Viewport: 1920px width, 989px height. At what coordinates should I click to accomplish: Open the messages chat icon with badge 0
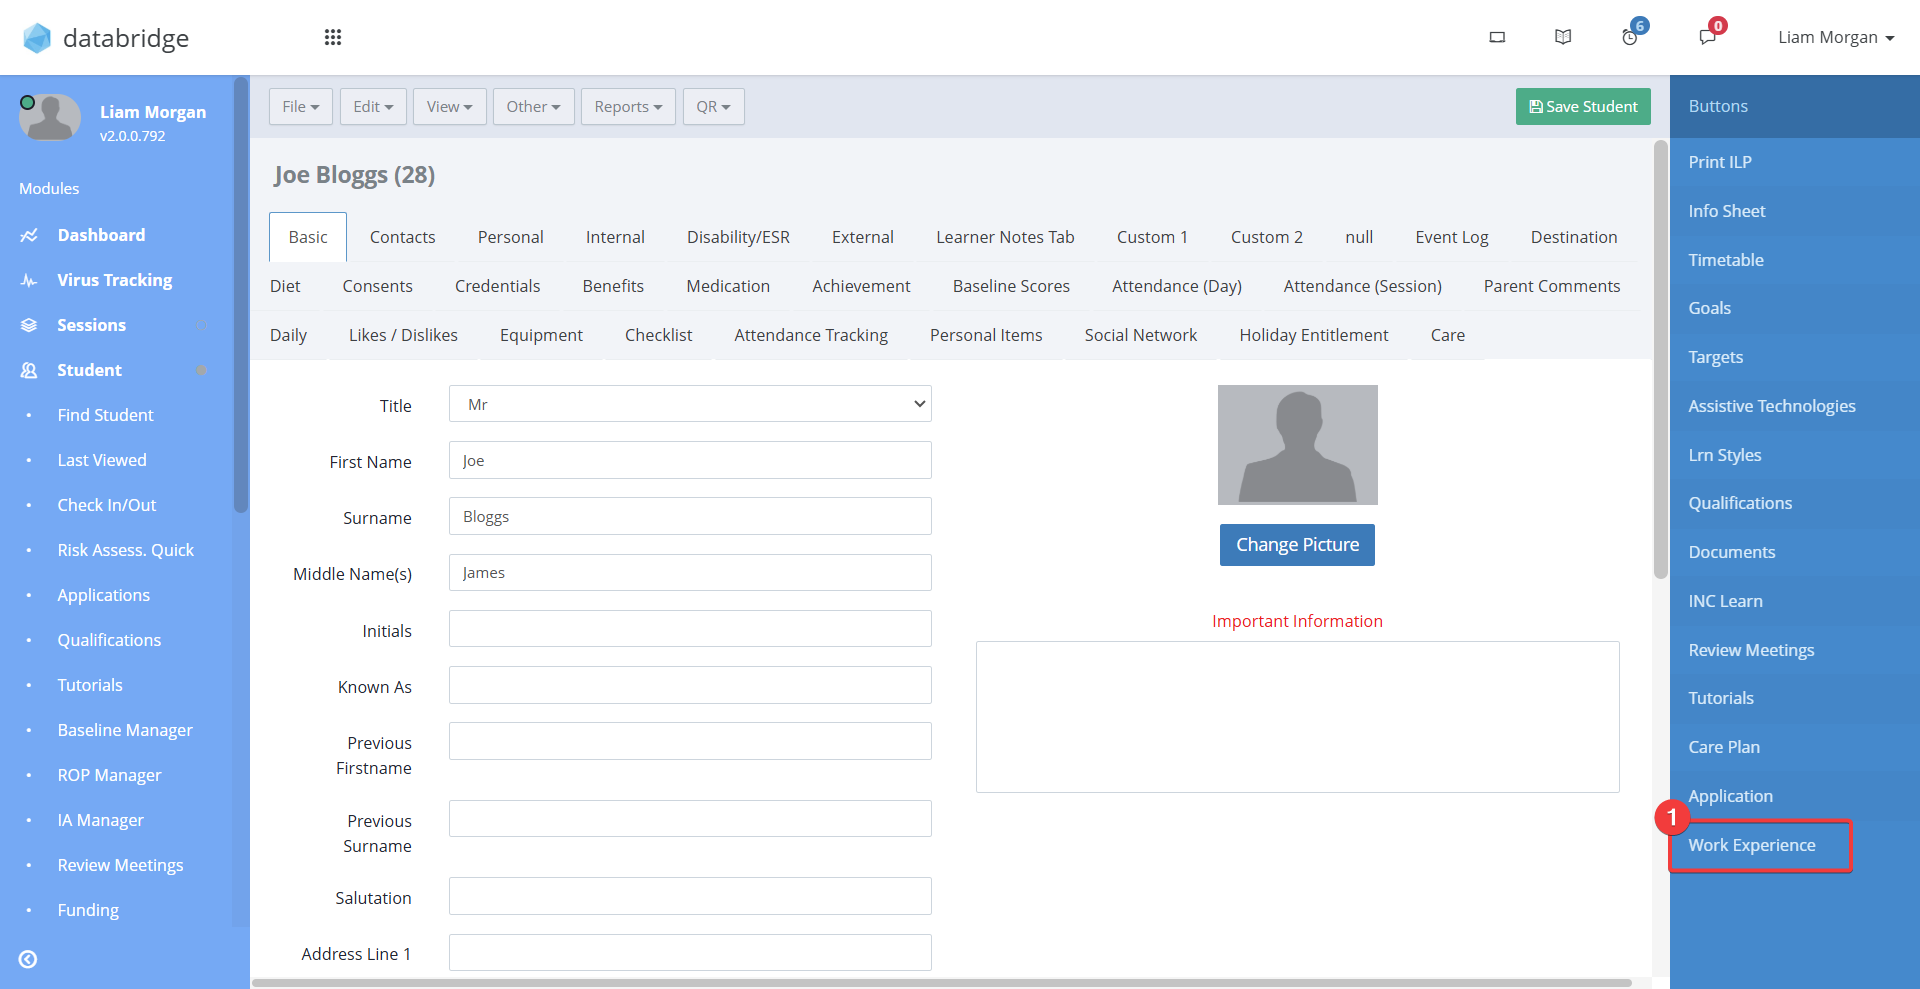point(1707,37)
